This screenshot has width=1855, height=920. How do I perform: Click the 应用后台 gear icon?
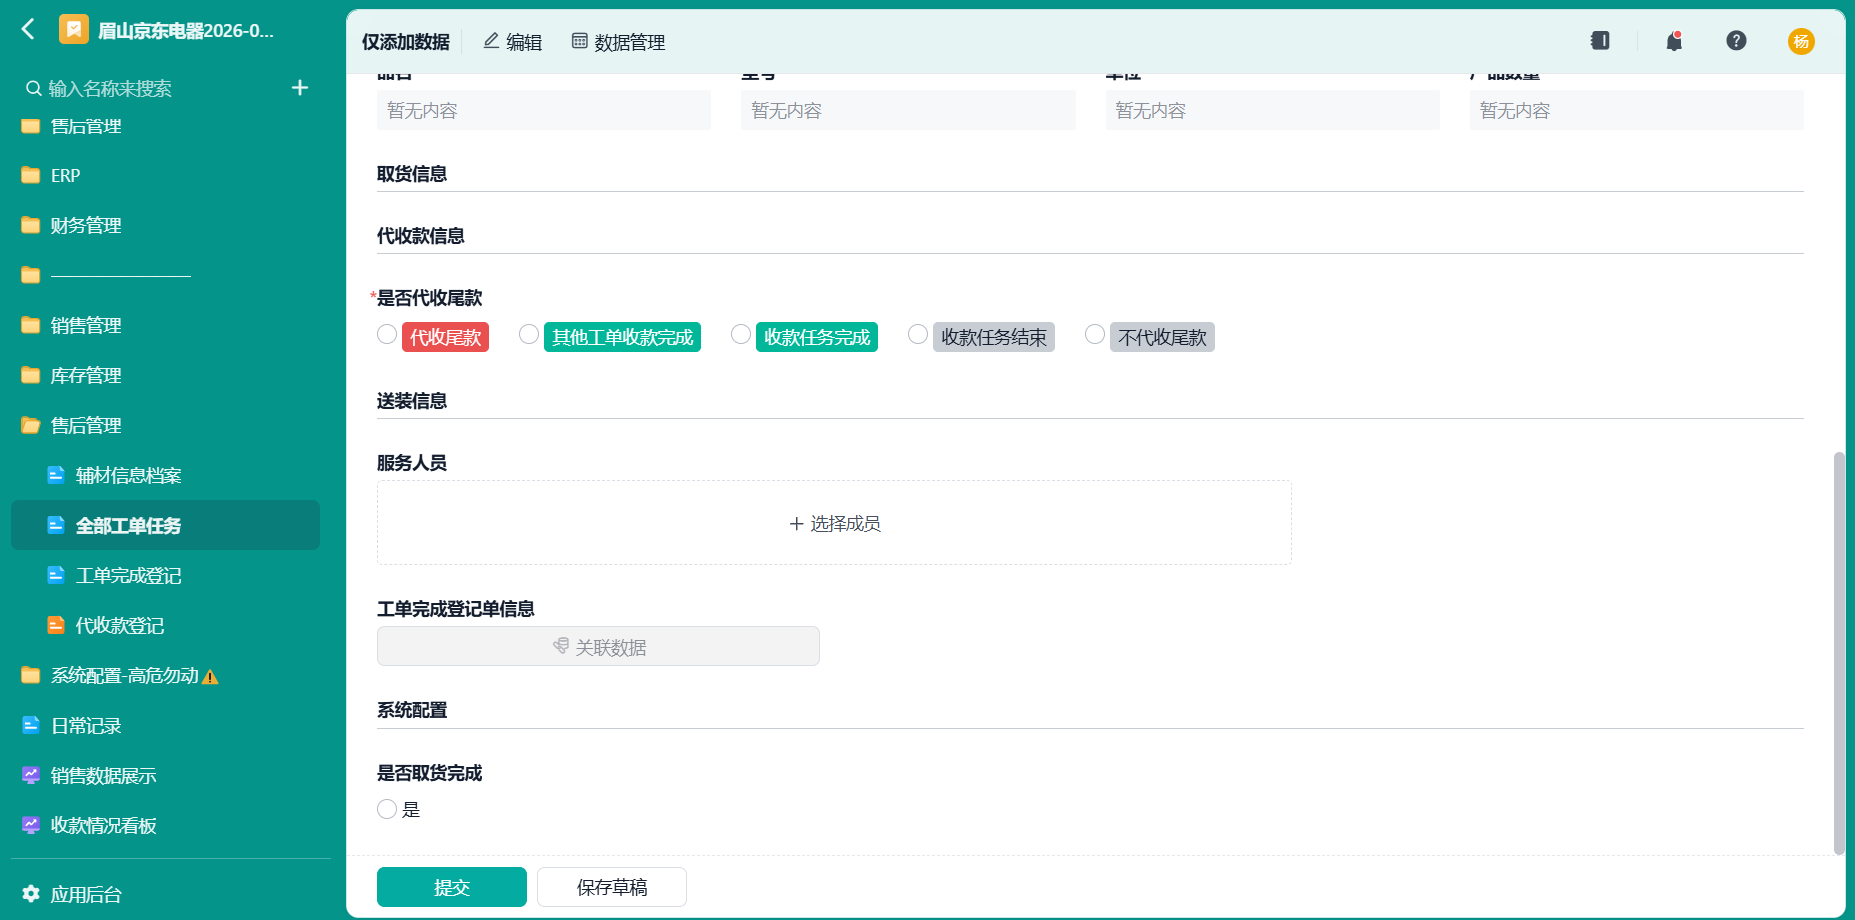click(x=31, y=894)
